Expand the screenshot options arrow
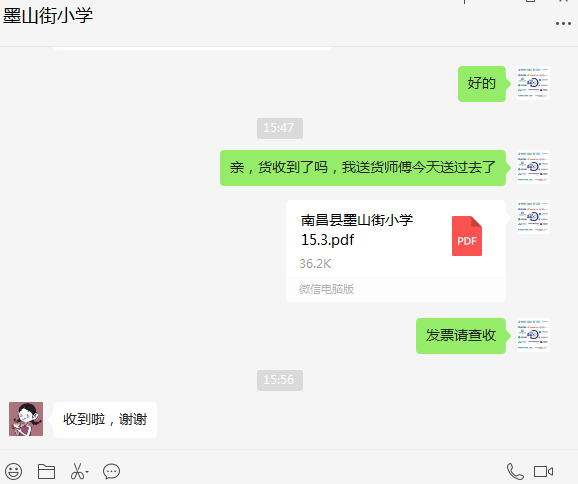Viewport: 578px width, 484px height. tap(87, 471)
